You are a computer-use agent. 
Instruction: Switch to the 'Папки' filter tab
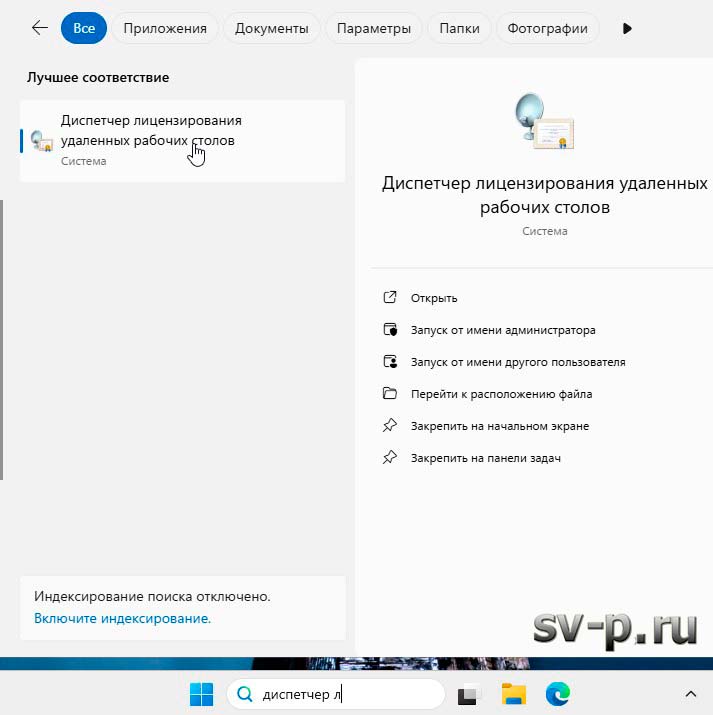tap(459, 28)
